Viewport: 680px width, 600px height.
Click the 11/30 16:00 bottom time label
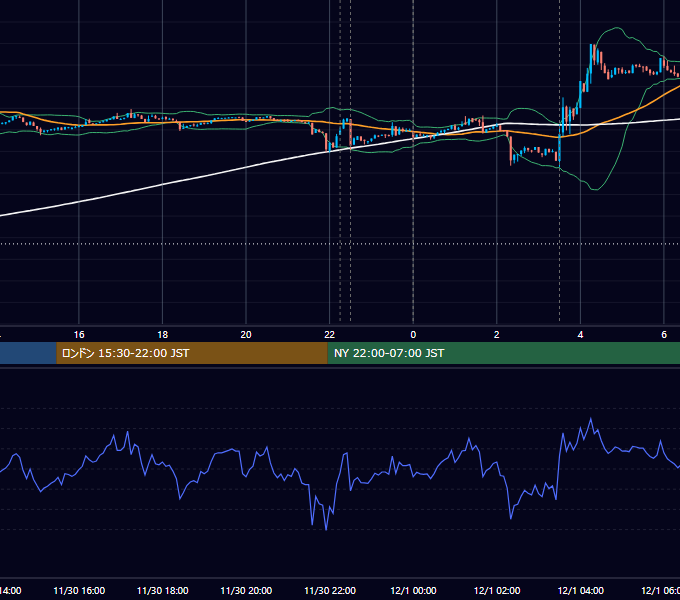pos(79,590)
